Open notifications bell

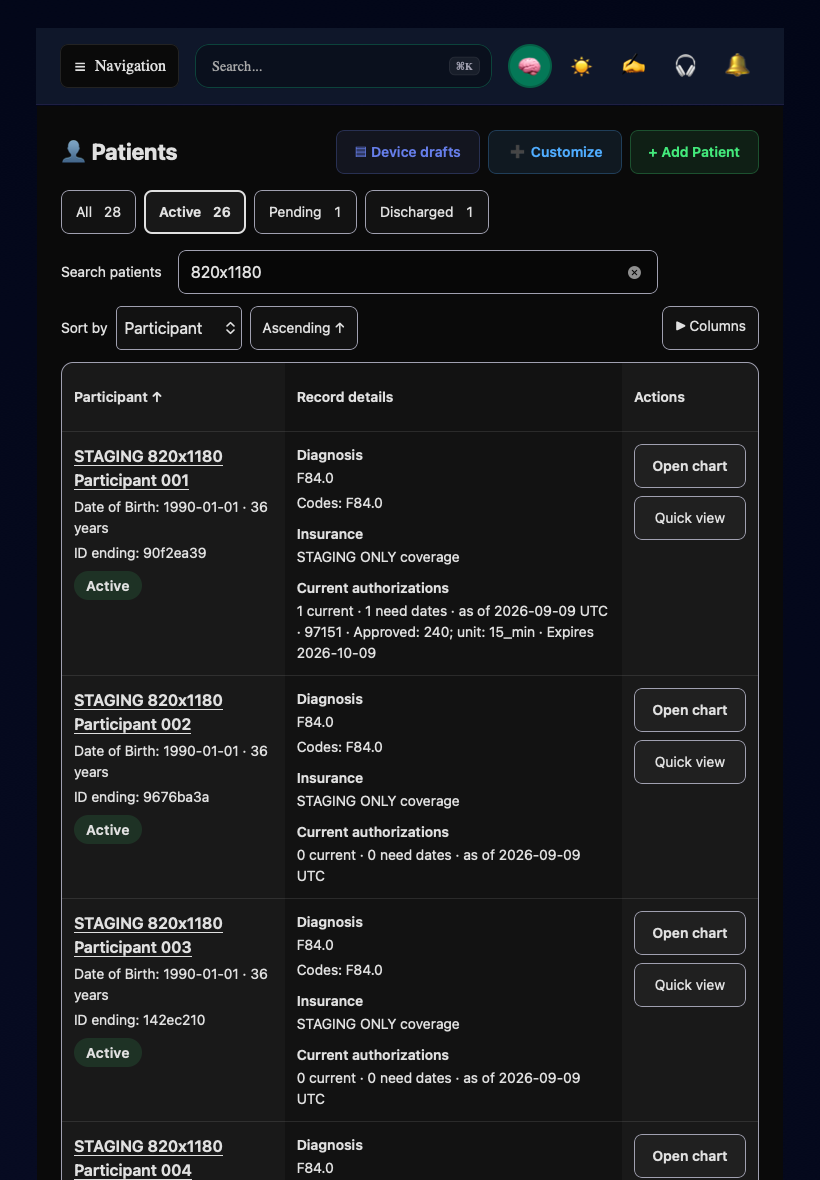(x=737, y=66)
